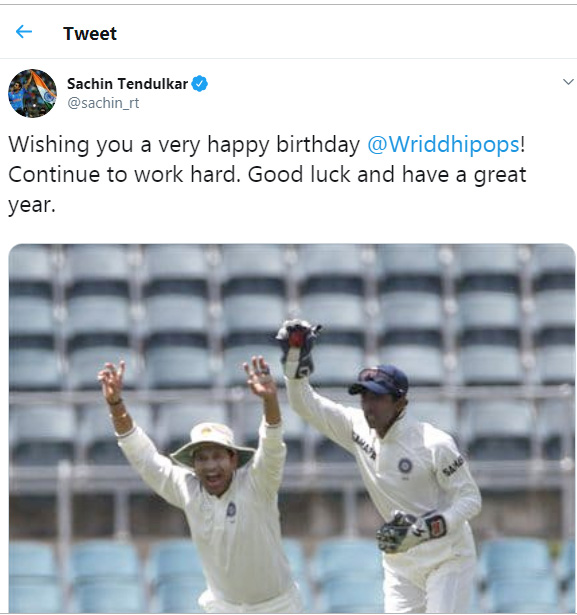The height and width of the screenshot is (615, 577).
Task: Click the wicketkeeper's sunglasses on cap
Action: click(377, 378)
